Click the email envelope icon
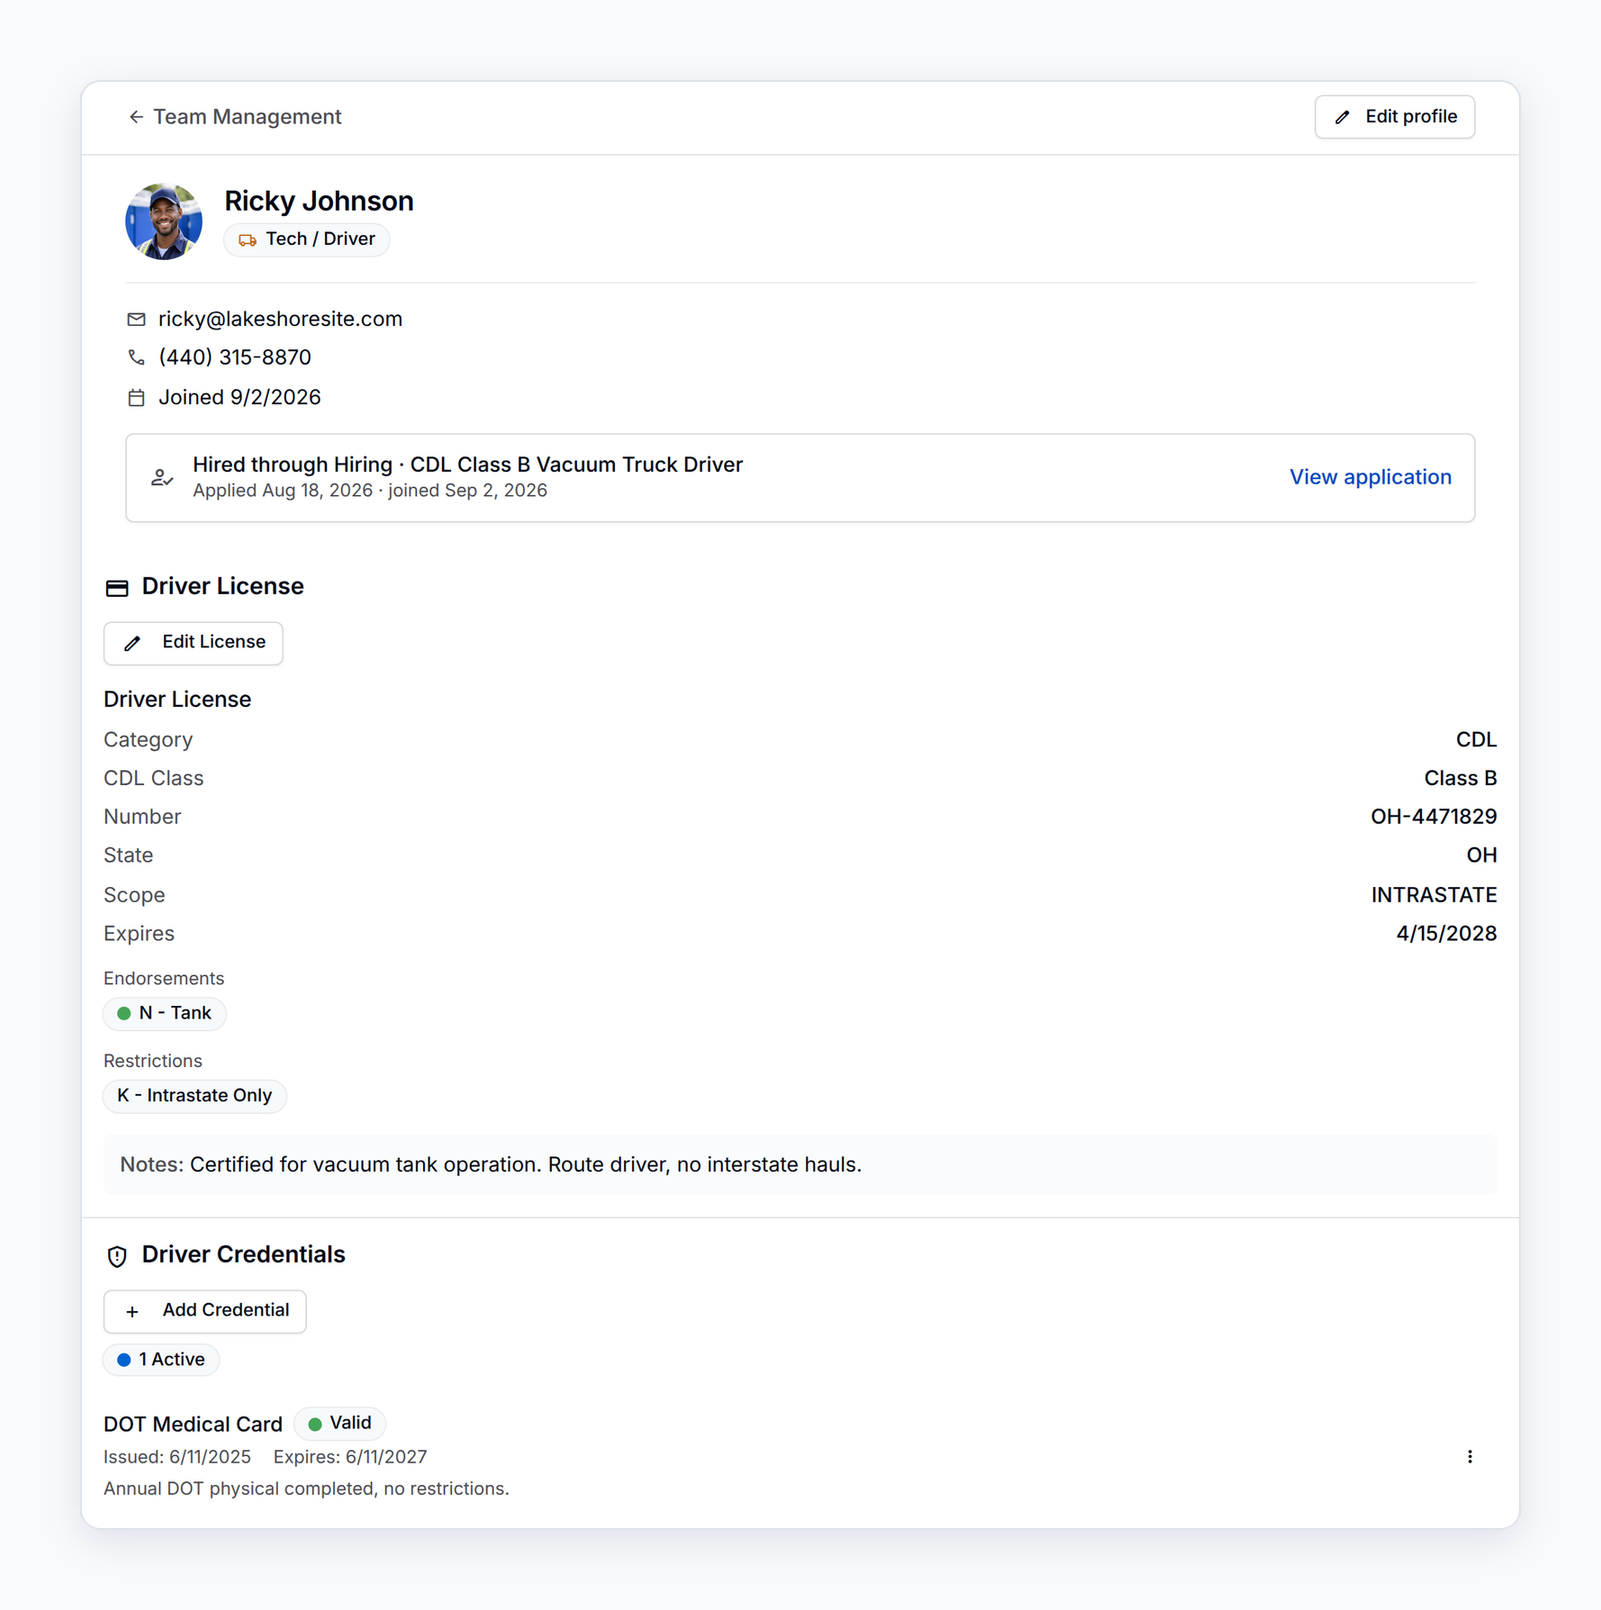The width and height of the screenshot is (1601, 1610). click(x=137, y=319)
